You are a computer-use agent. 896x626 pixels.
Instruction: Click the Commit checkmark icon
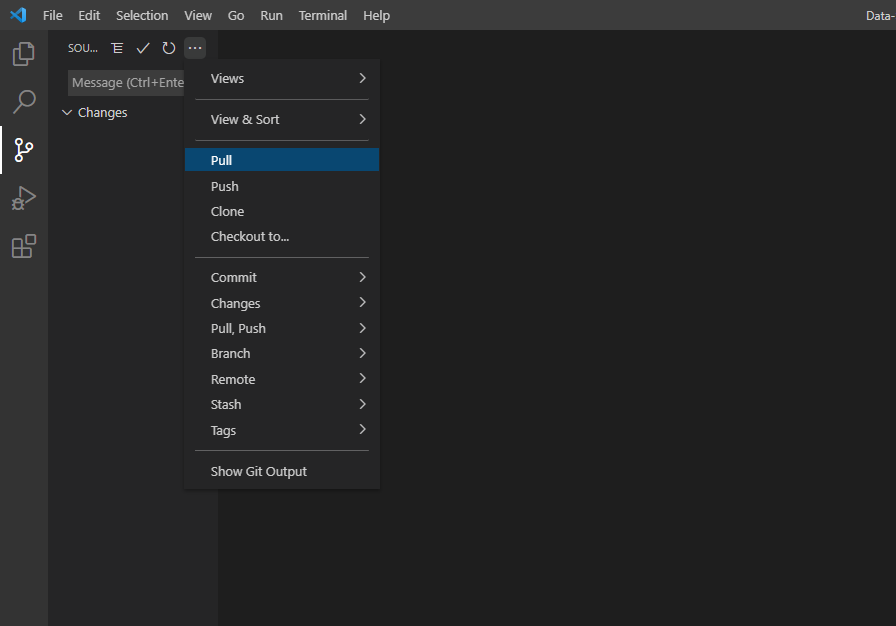143,48
